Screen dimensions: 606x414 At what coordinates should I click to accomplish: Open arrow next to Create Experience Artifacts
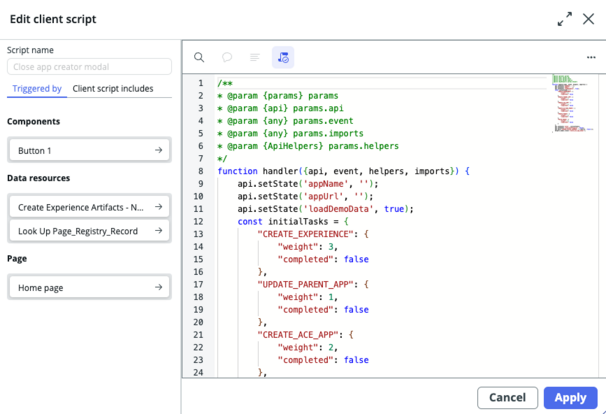(x=158, y=207)
